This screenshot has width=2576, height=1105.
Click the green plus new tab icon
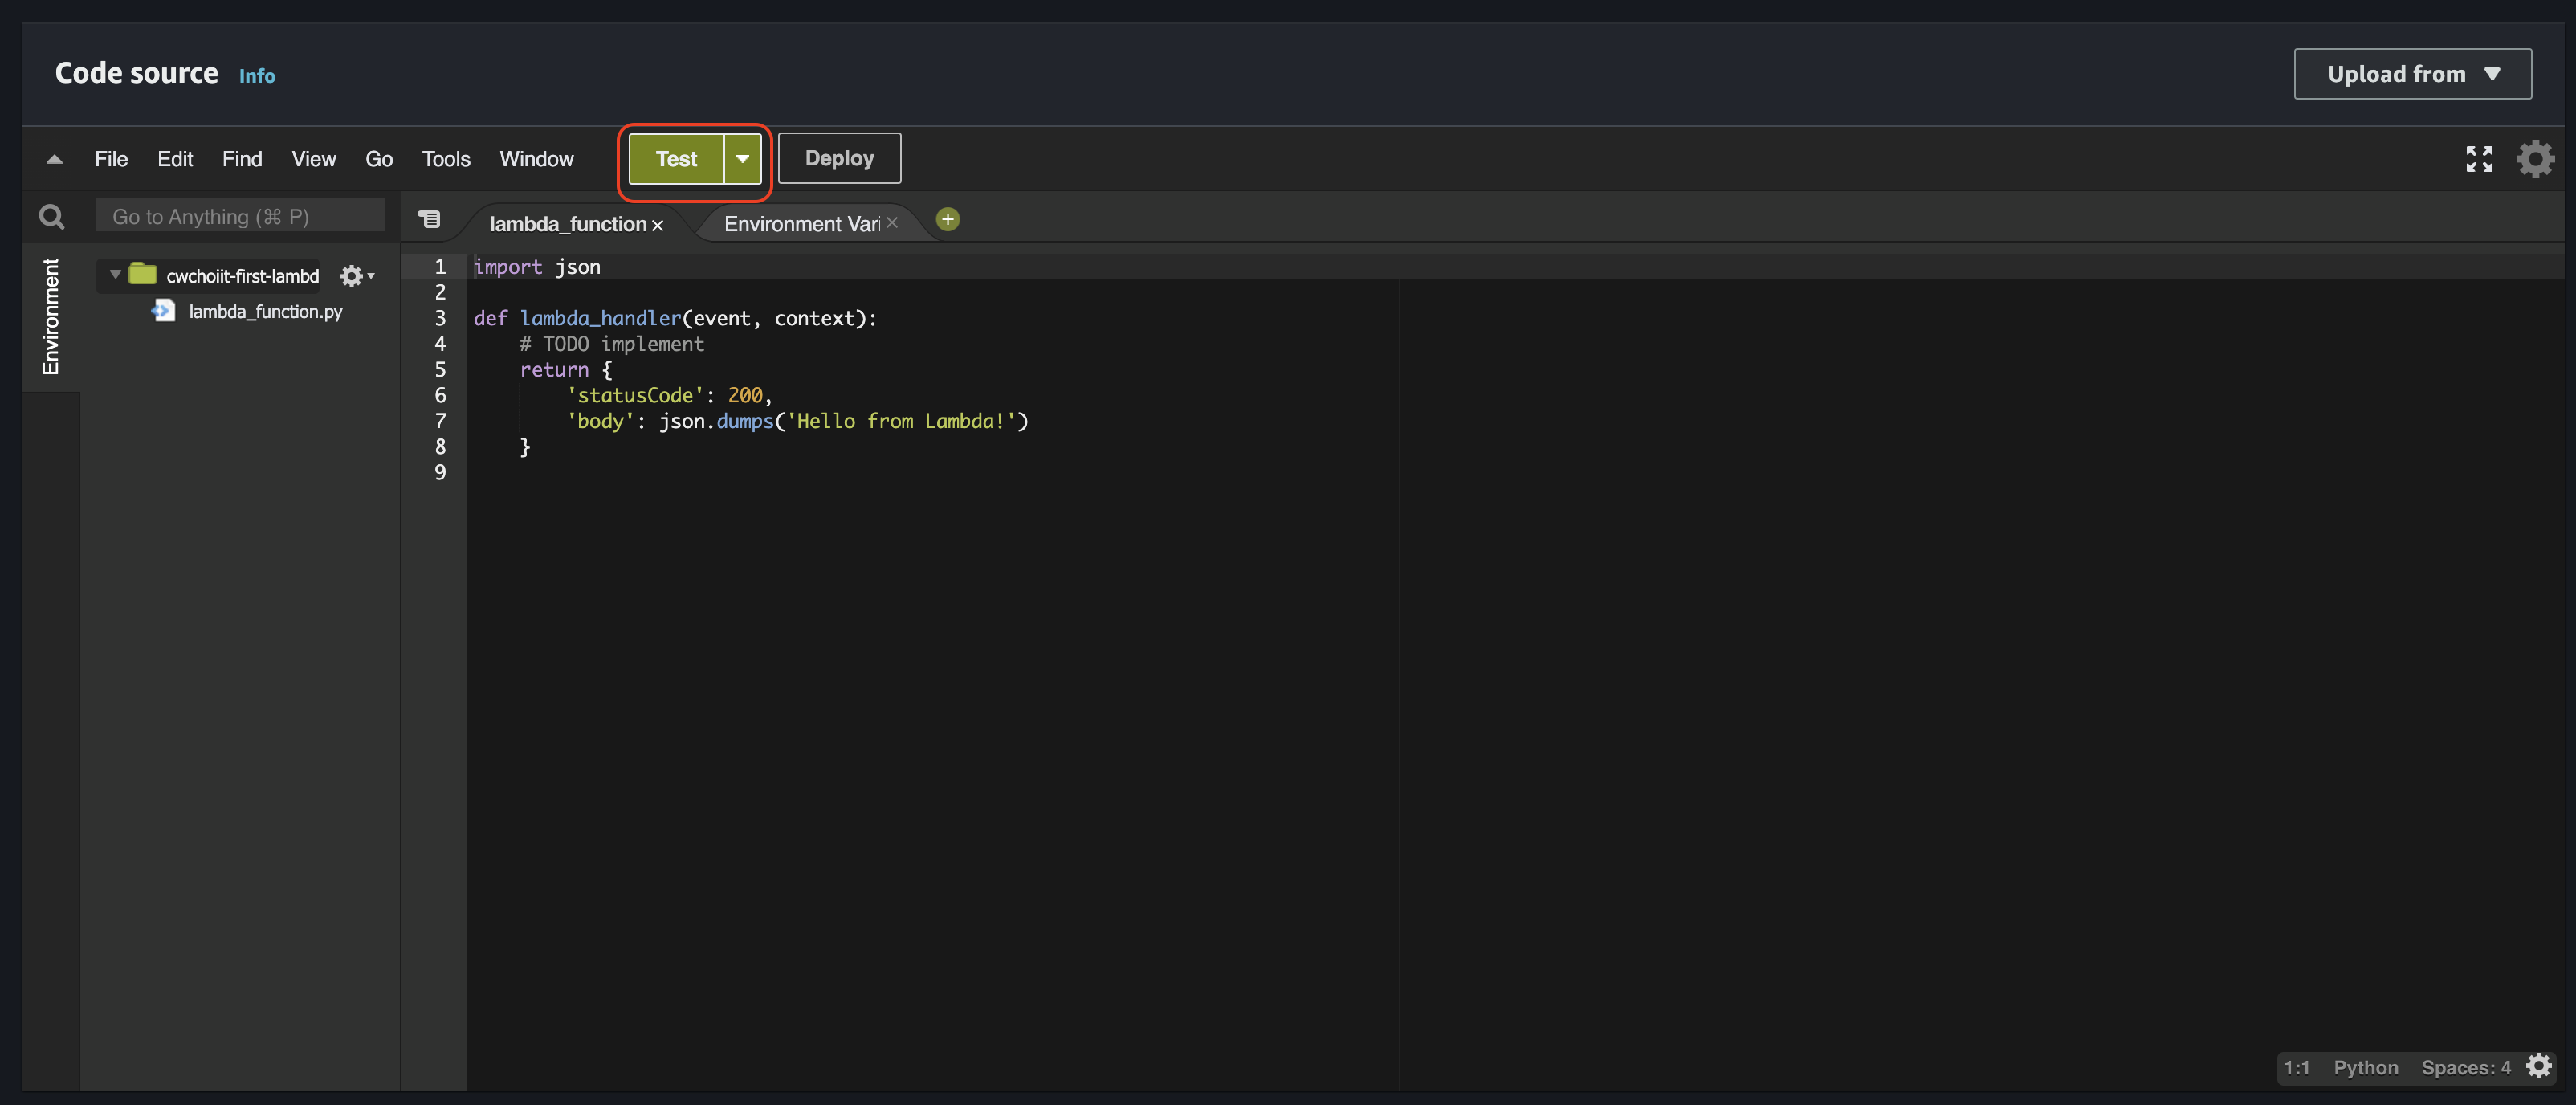(x=947, y=220)
